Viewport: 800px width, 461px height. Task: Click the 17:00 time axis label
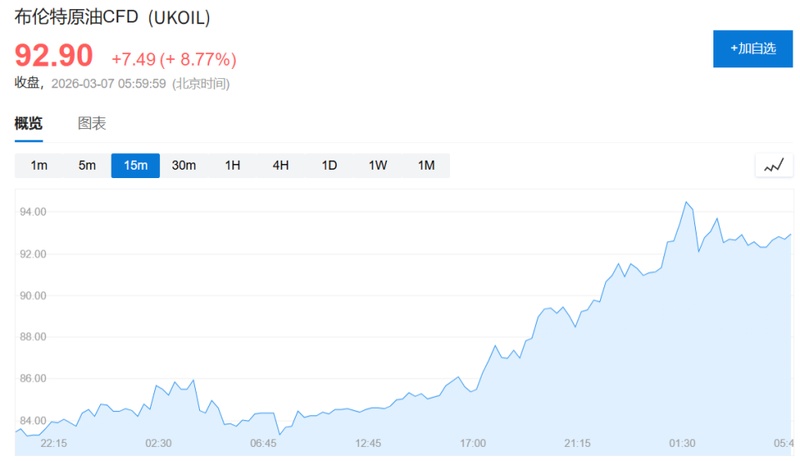(473, 443)
